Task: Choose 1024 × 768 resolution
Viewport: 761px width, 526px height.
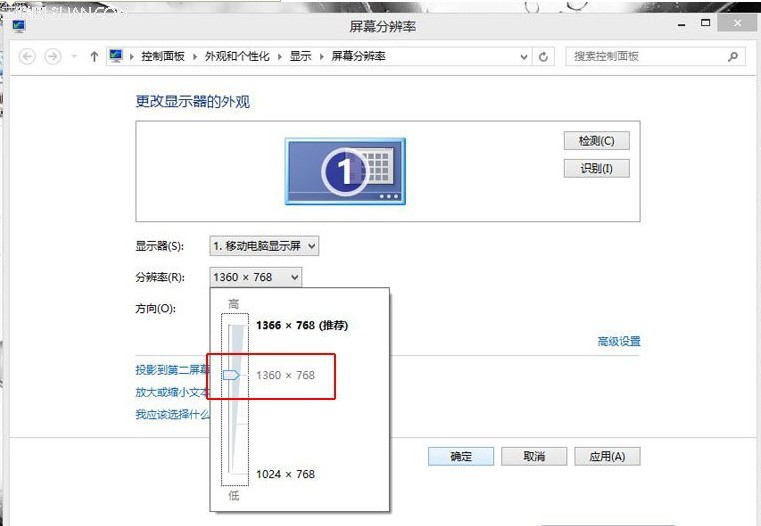Action: 285,474
